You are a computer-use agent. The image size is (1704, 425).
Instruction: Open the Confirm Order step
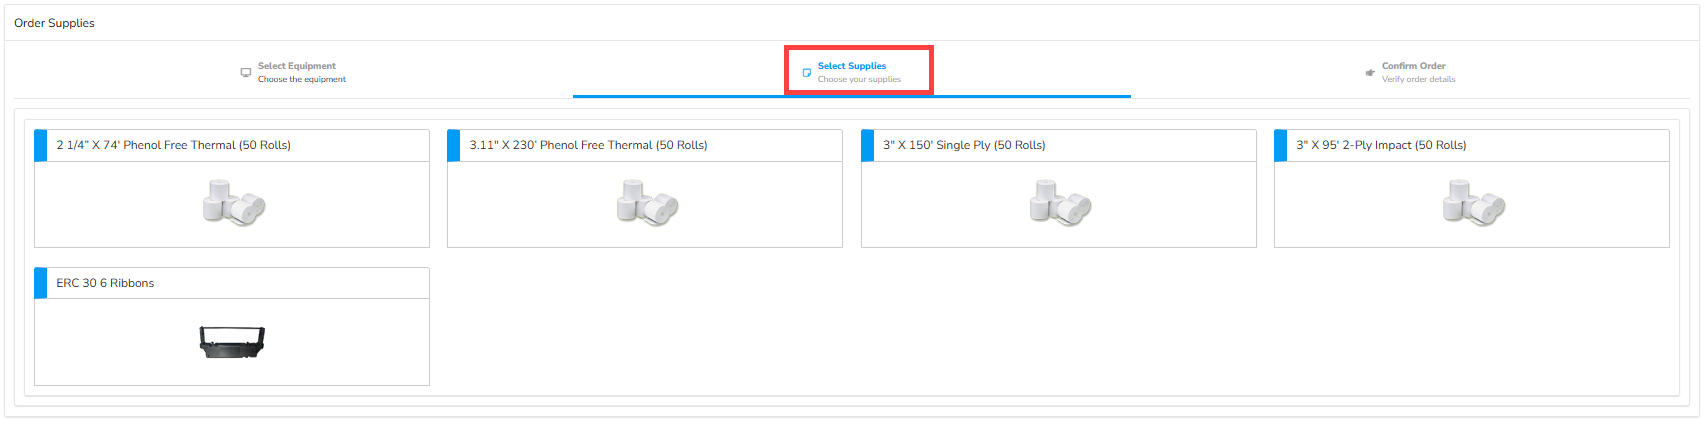[1413, 66]
